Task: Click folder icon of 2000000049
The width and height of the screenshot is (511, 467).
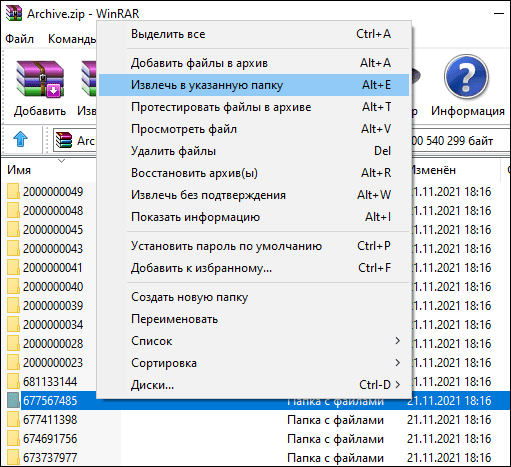Action: (13, 192)
